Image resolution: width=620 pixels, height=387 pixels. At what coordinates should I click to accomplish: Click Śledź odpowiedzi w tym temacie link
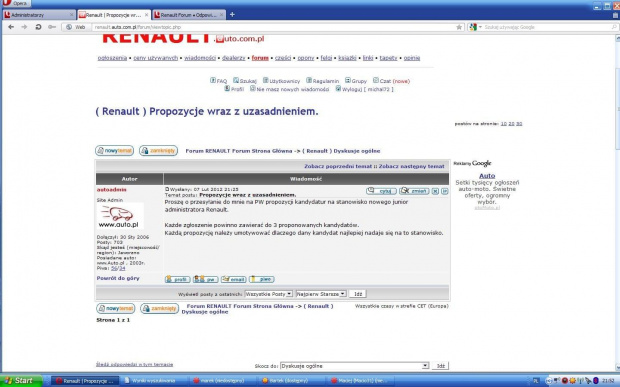(134, 364)
